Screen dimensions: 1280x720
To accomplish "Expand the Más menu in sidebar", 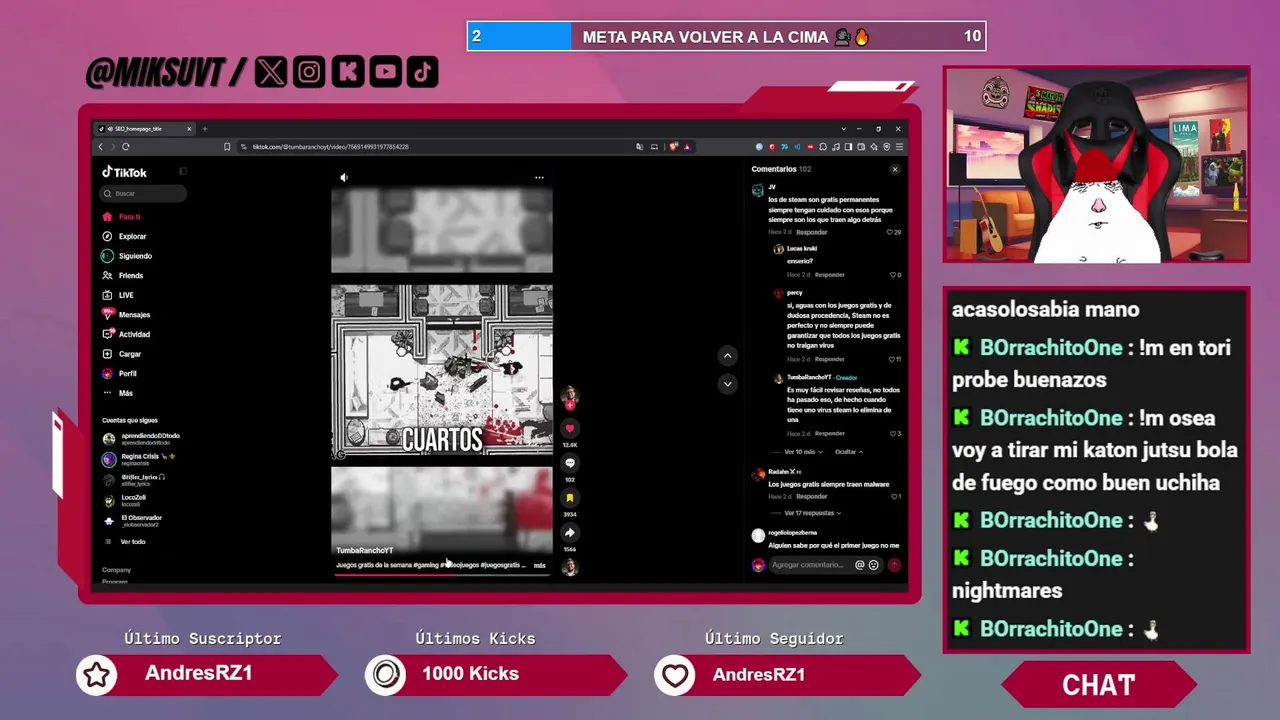I will pyautogui.click(x=118, y=393).
